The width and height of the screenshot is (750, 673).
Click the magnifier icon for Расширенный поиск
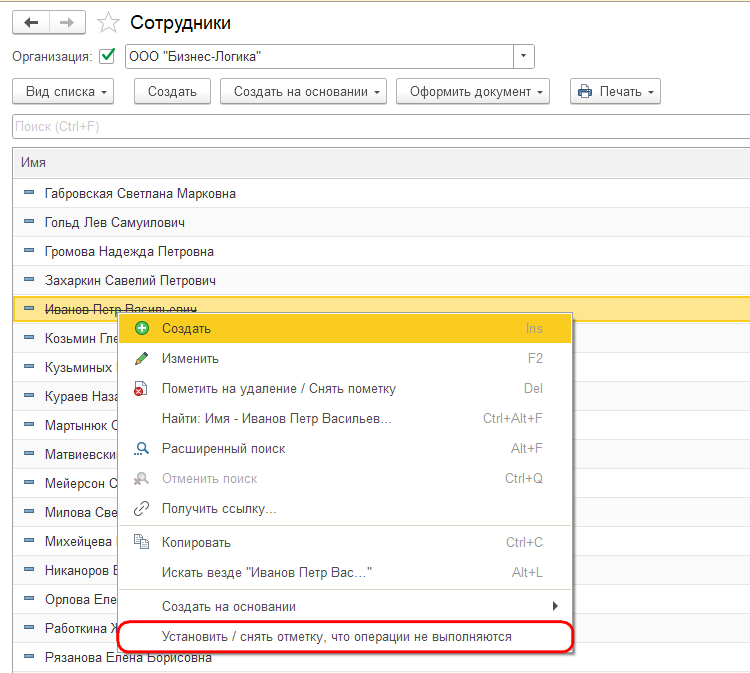[x=142, y=448]
